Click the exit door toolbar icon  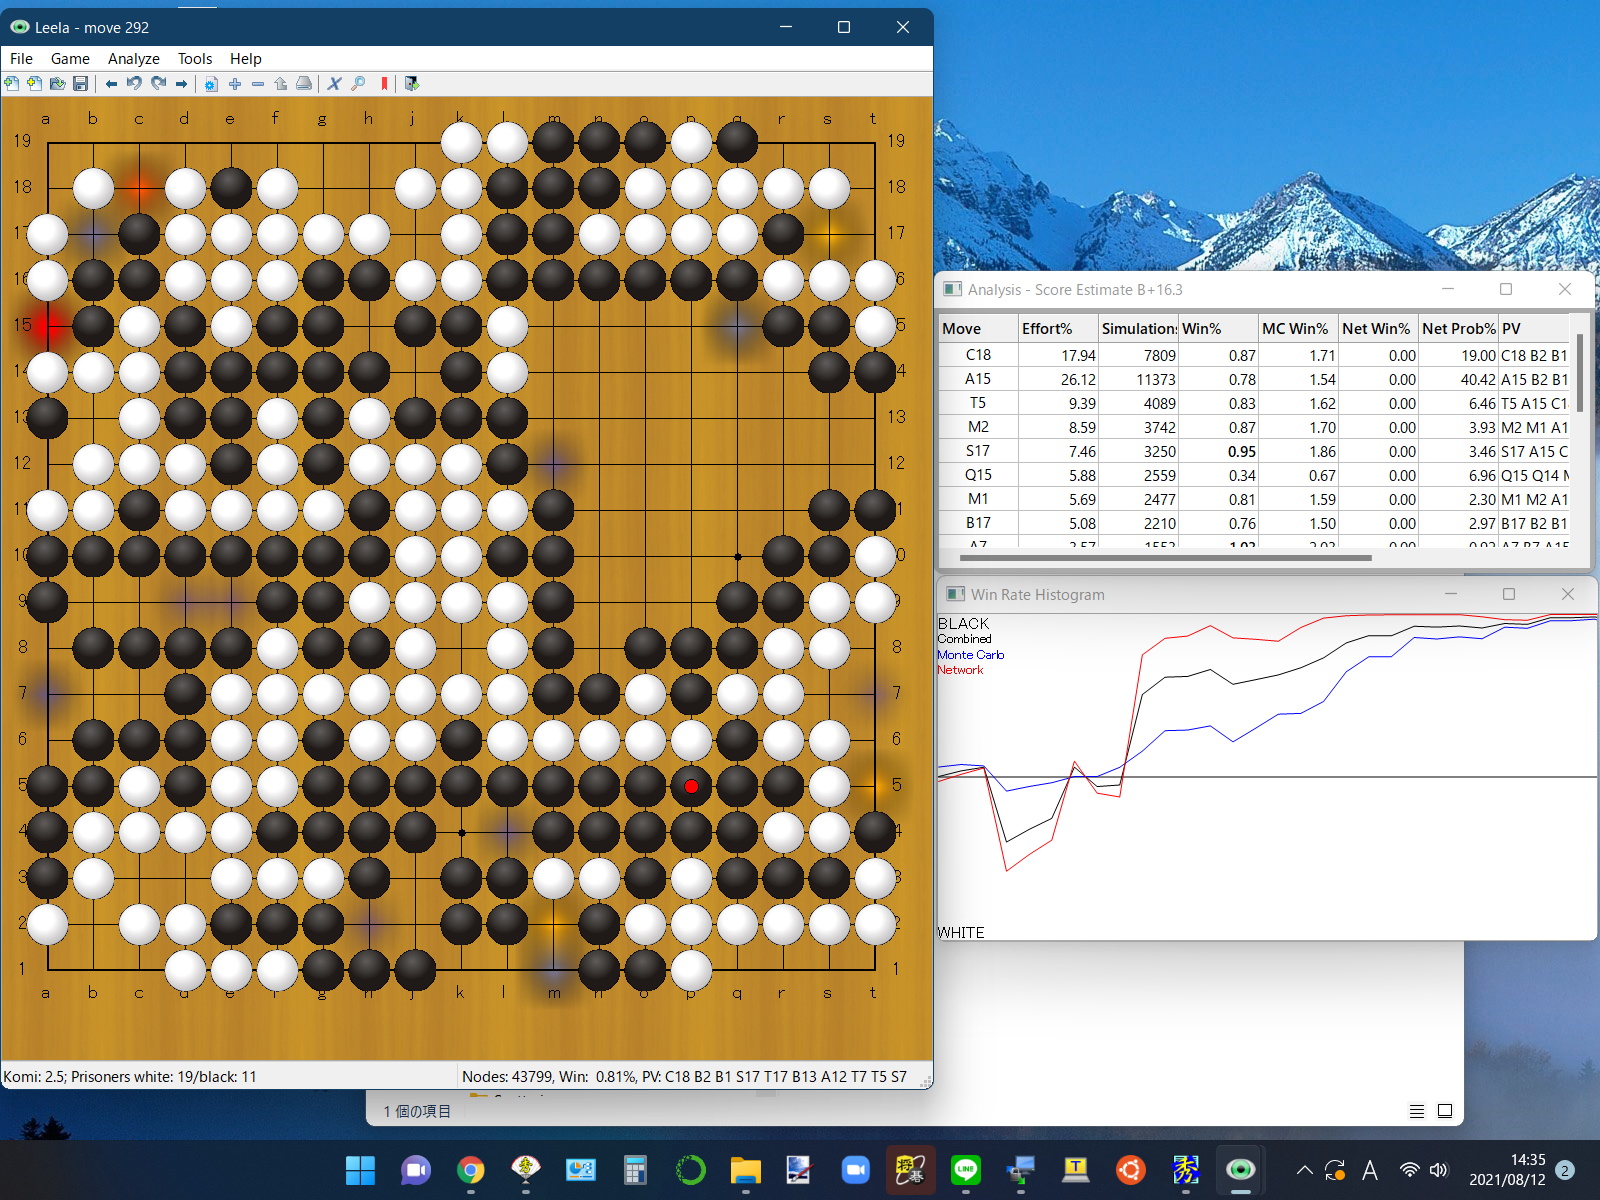coord(412,84)
